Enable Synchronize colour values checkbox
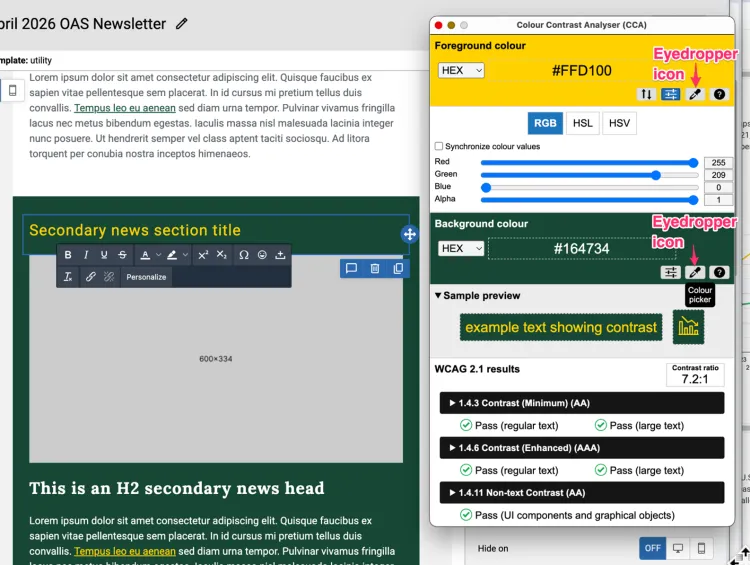750x565 pixels. (439, 146)
